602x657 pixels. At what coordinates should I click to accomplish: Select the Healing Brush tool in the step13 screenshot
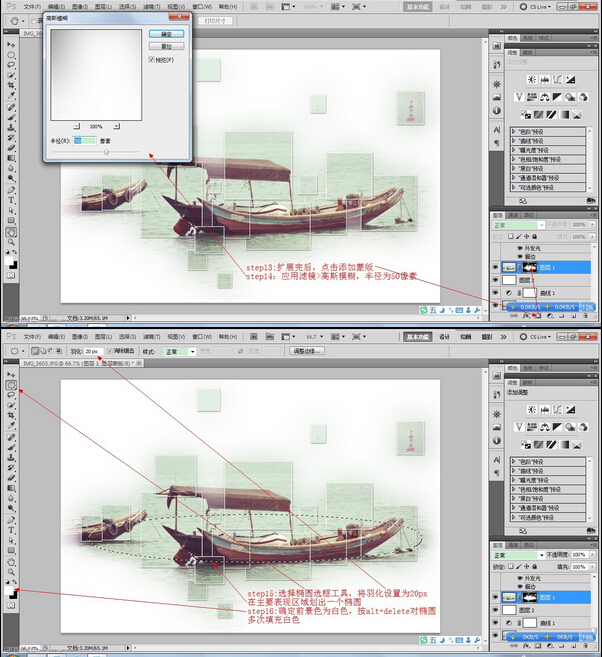pos(11,107)
